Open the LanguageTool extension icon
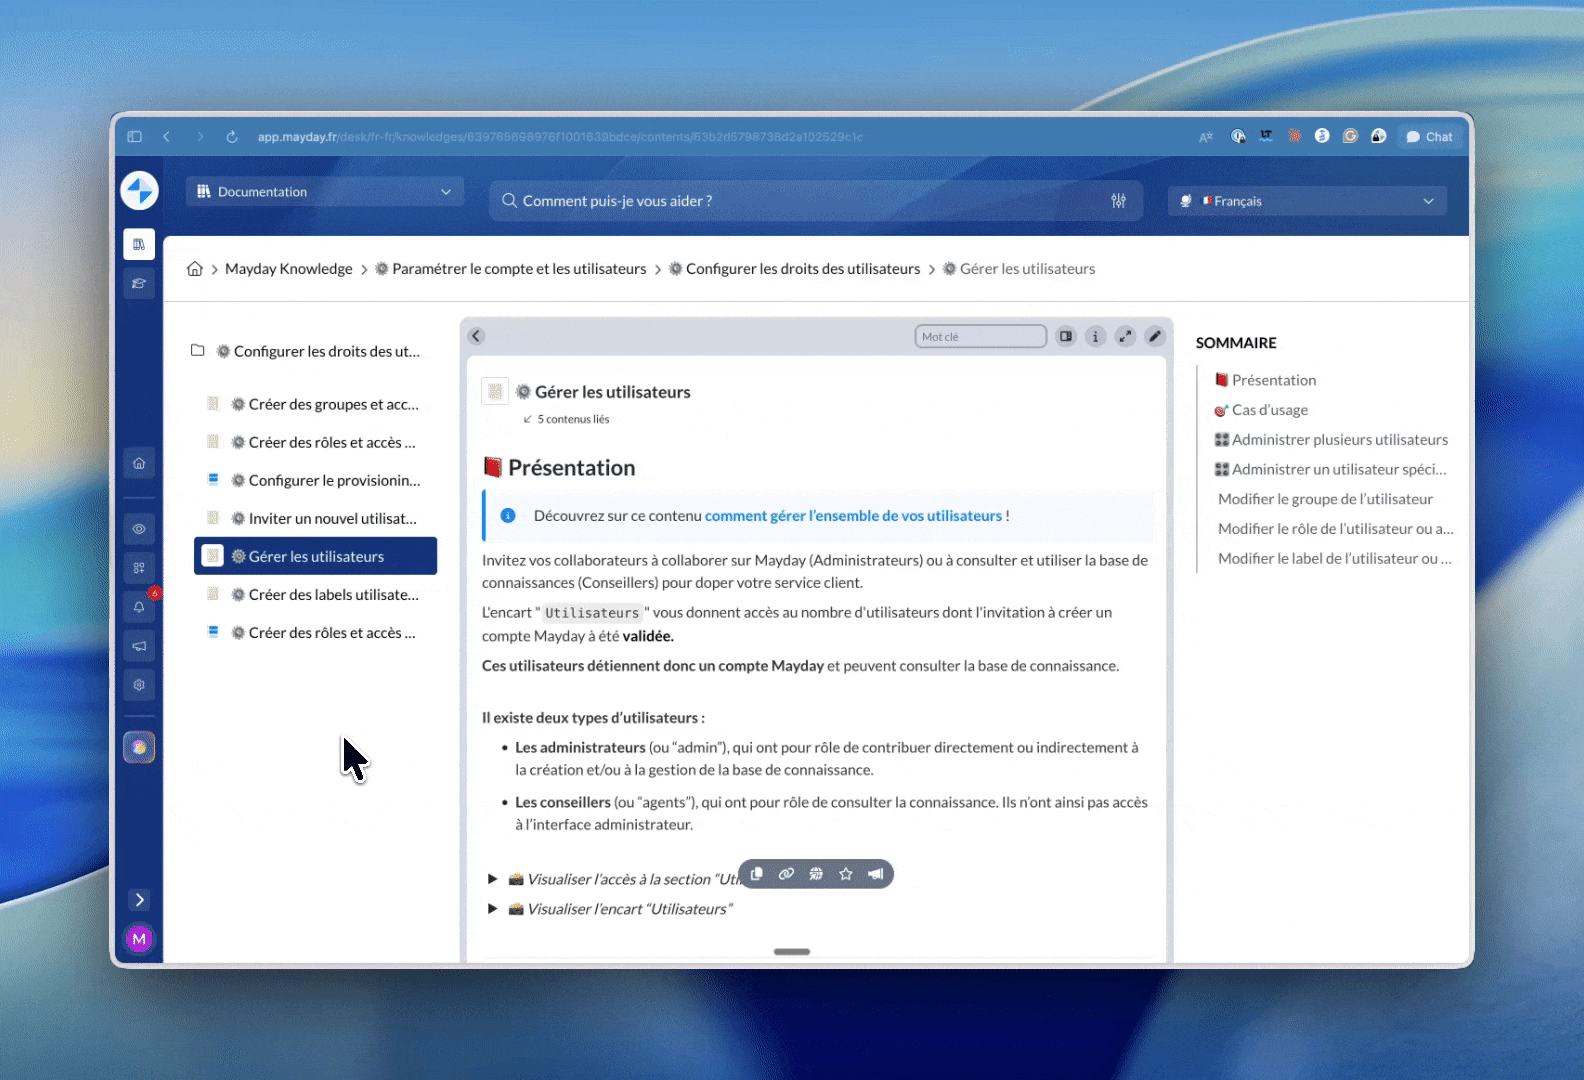1584x1080 pixels. point(1266,136)
